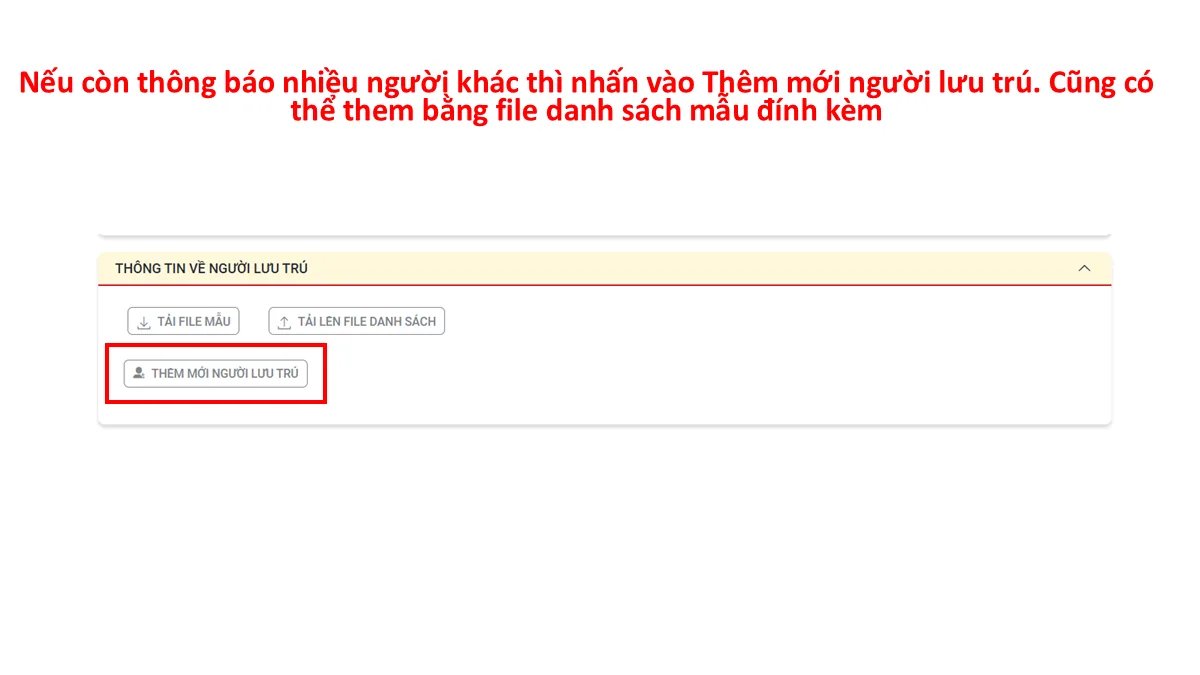Image resolution: width=1200 pixels, height=675 pixels.
Task: Click the THÔNG TIN VỀ NGƯỜI LƯU TRÚ heading
Action: (x=211, y=268)
